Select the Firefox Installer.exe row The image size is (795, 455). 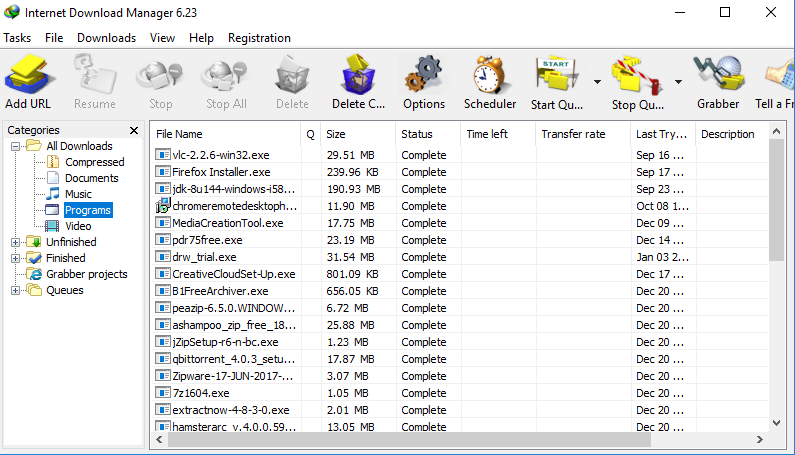click(x=460, y=172)
